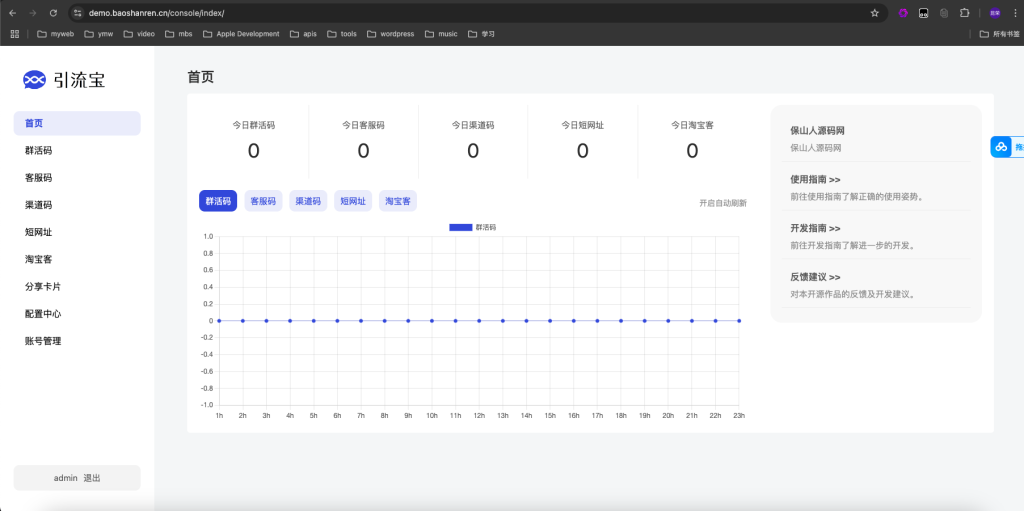The width and height of the screenshot is (1024, 511).
Task: Go back with the browser back arrow
Action: point(12,12)
